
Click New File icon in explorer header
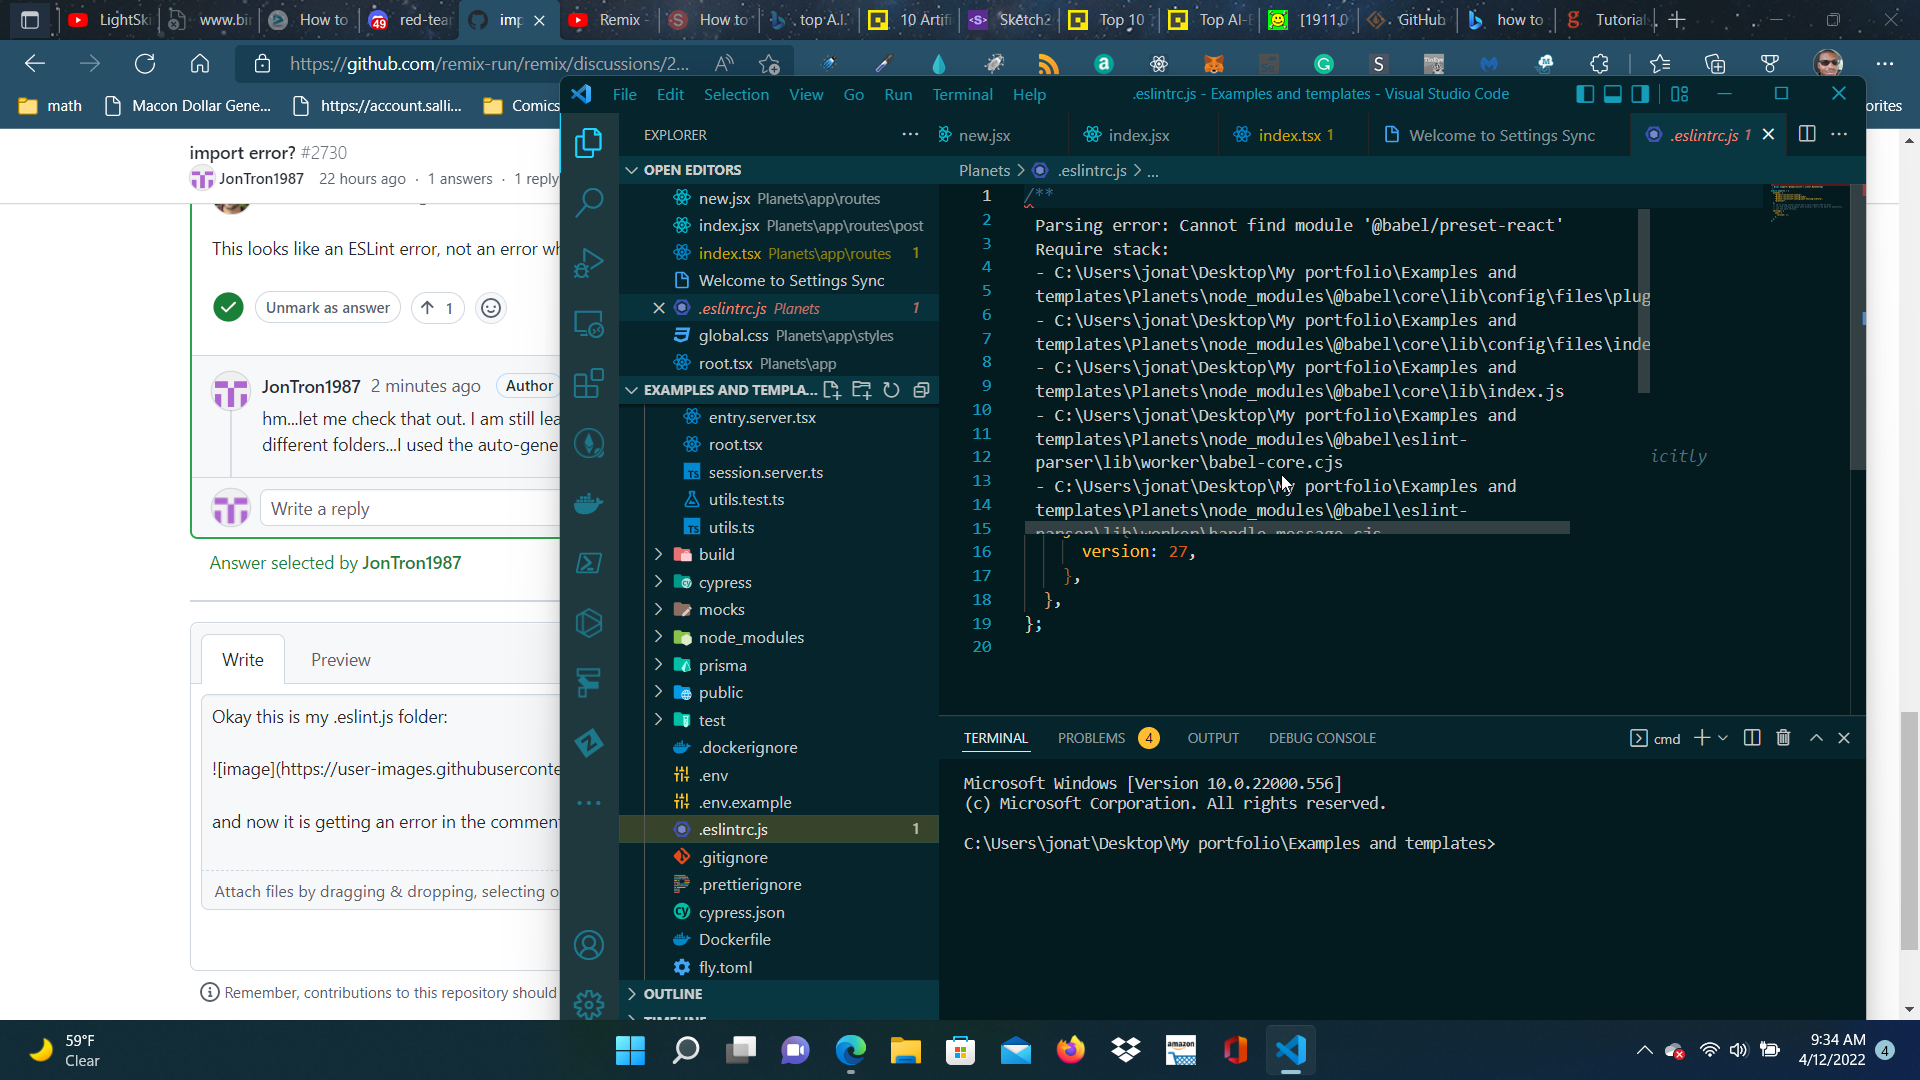point(832,390)
